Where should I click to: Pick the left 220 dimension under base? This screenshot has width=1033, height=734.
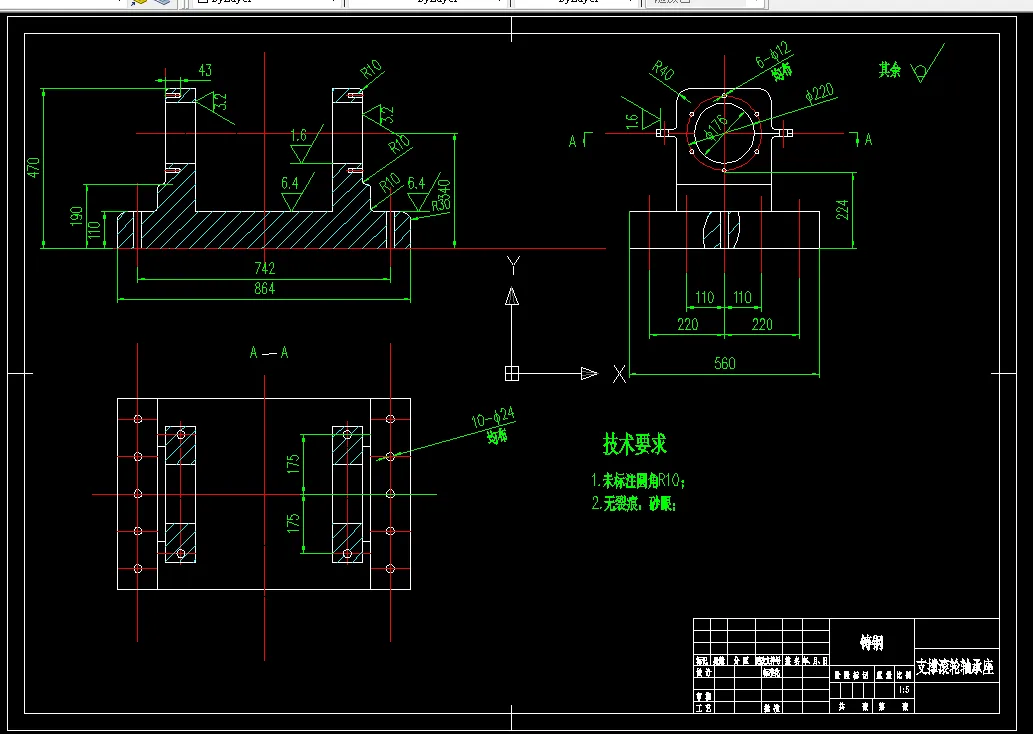pos(687,324)
